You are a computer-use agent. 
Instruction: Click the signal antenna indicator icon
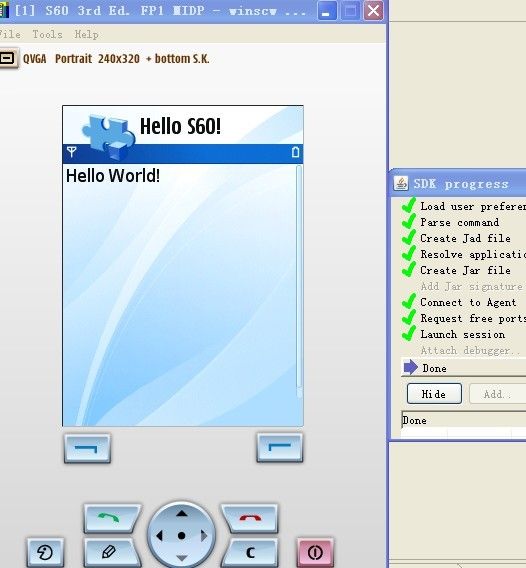pos(71,152)
